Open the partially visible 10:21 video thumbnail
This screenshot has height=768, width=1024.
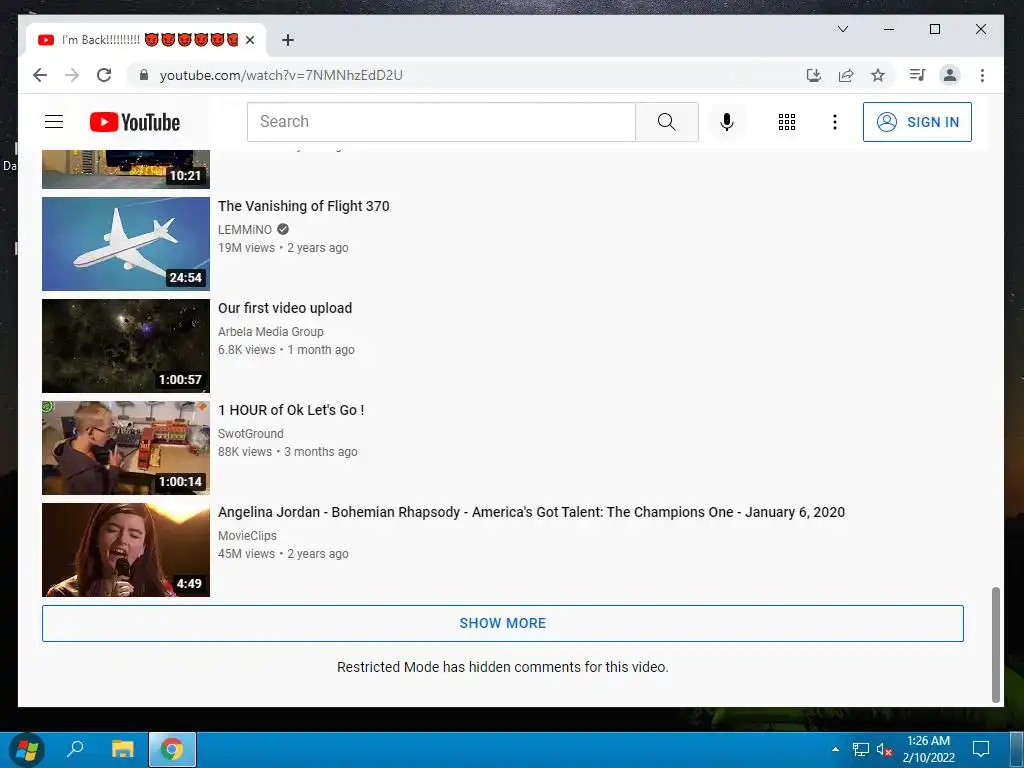point(126,169)
